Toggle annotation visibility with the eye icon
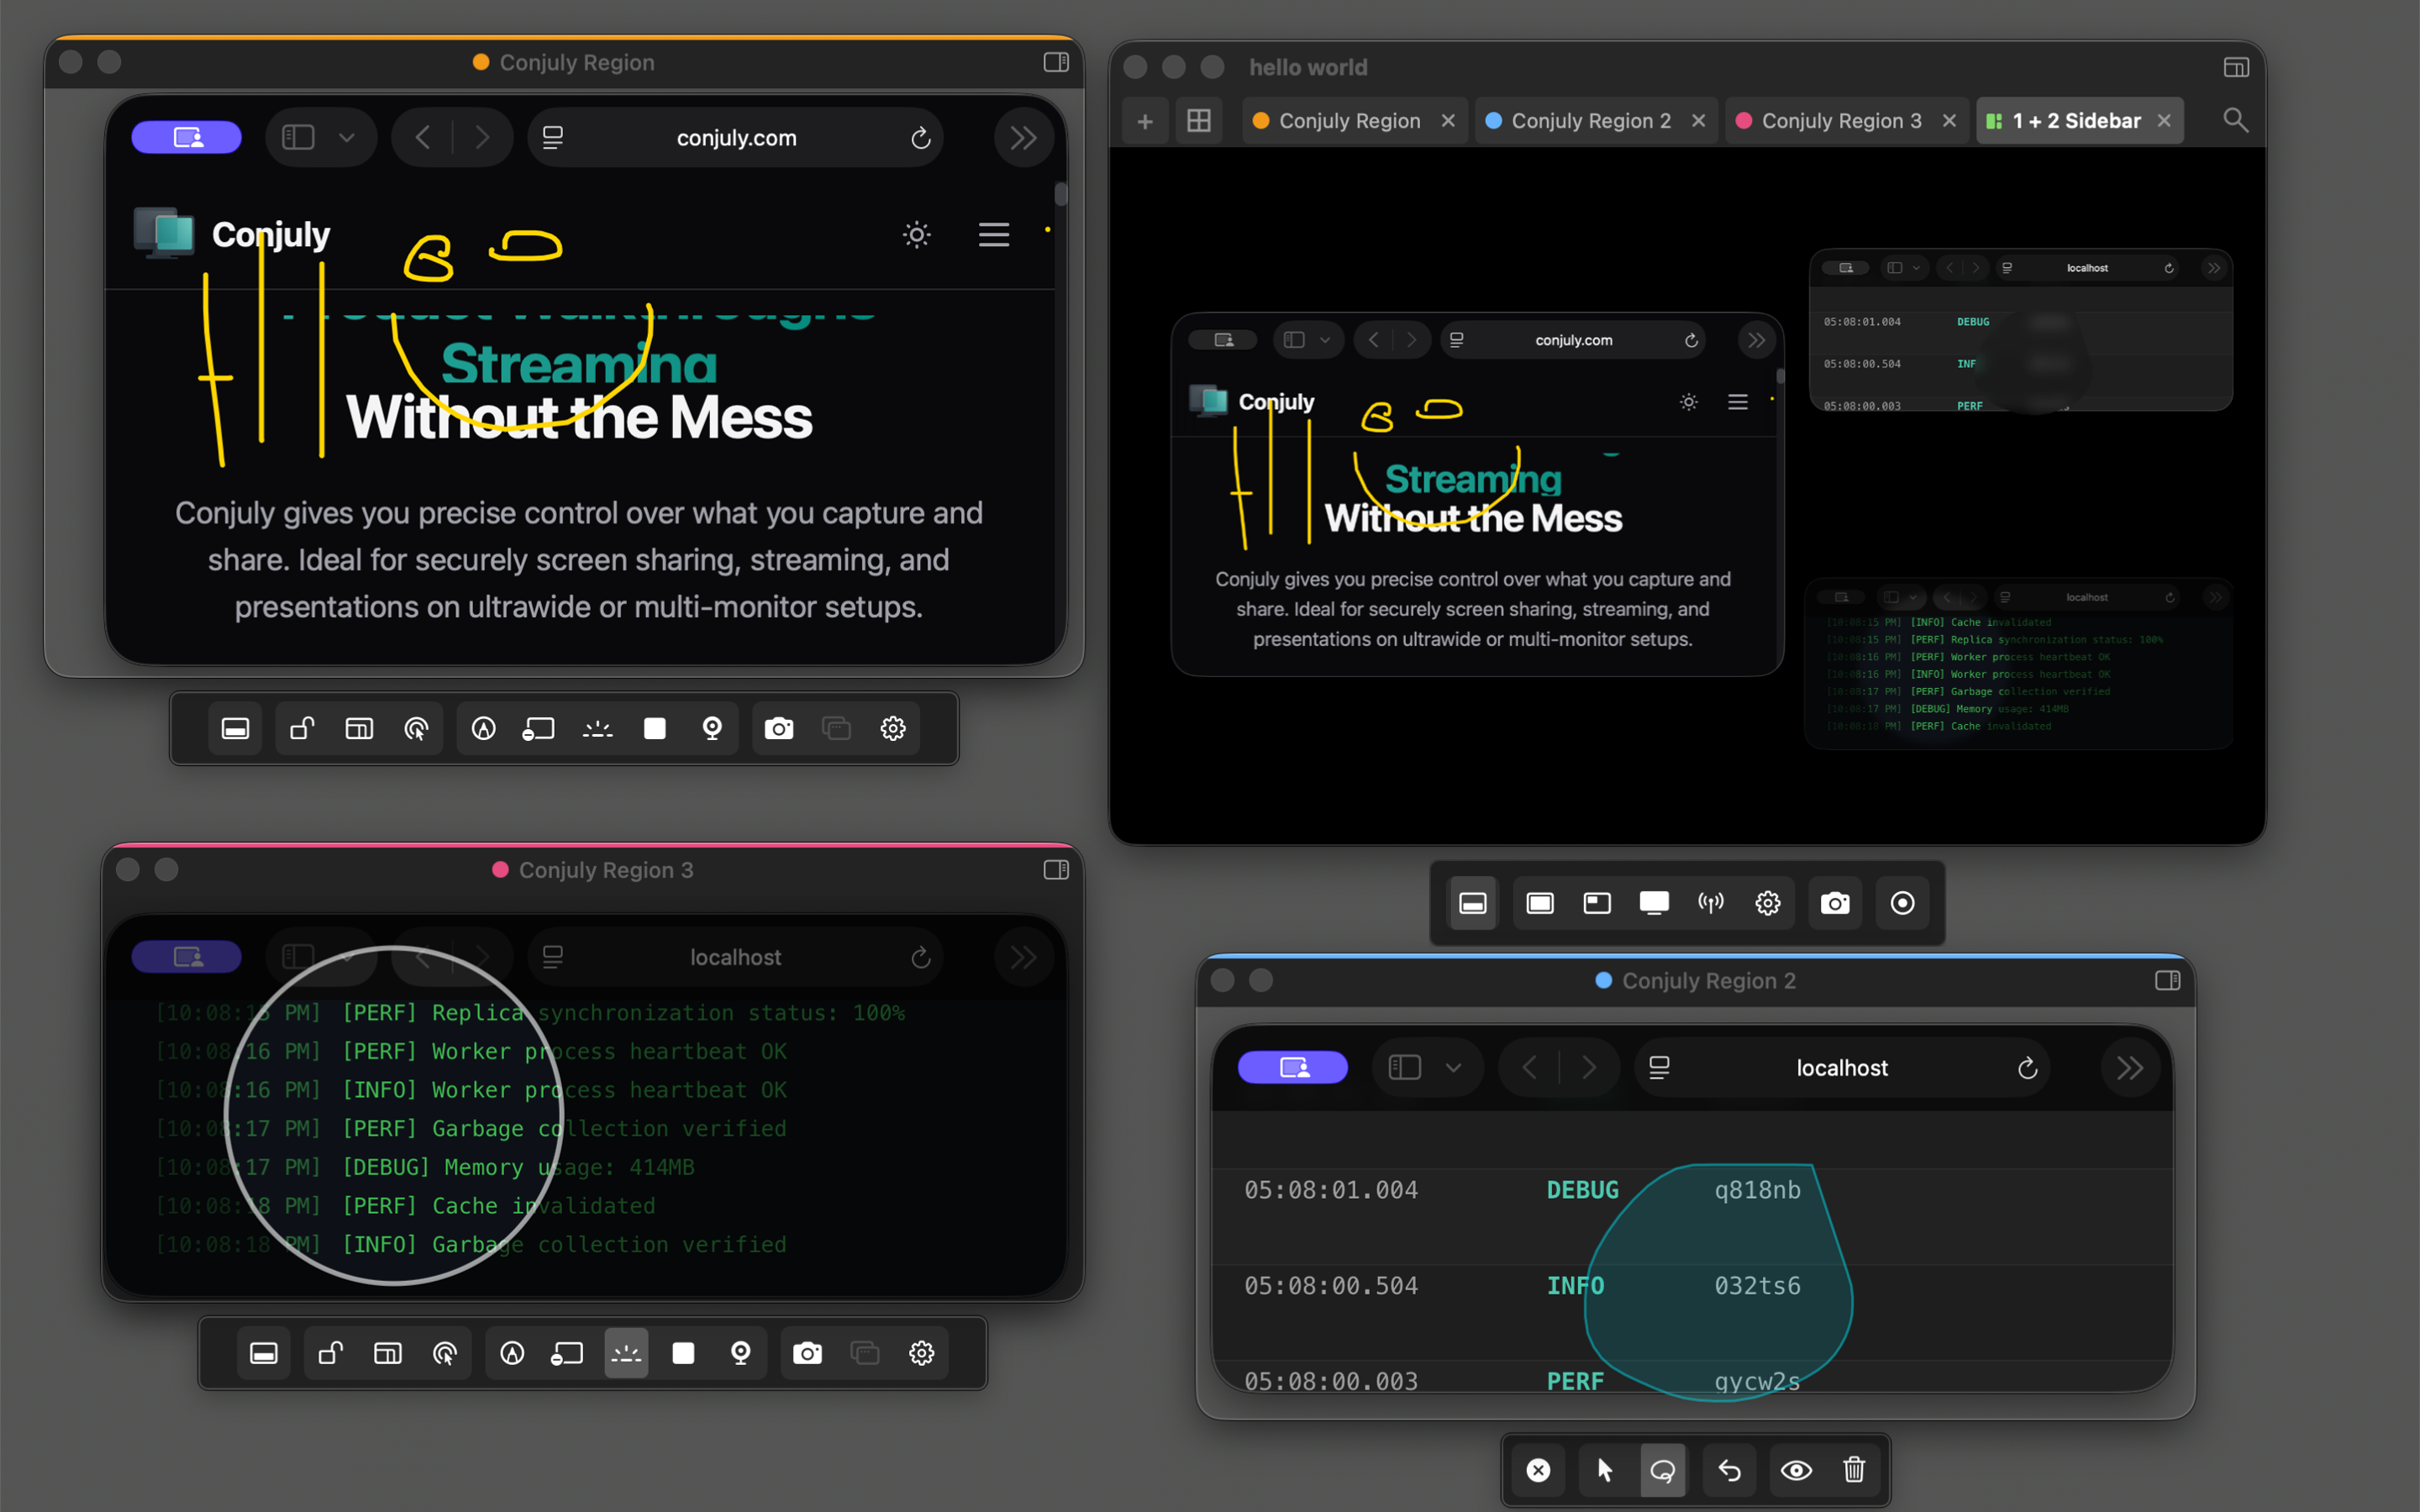Image resolution: width=2420 pixels, height=1512 pixels. 1796,1470
